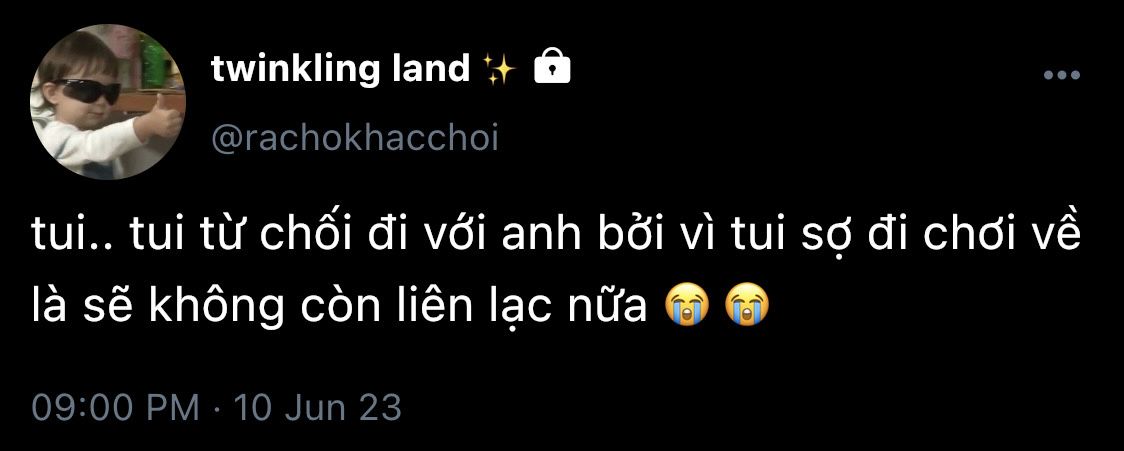Click the dot separator between time and date
Viewport: 1124px width, 451px height.
click(217, 409)
